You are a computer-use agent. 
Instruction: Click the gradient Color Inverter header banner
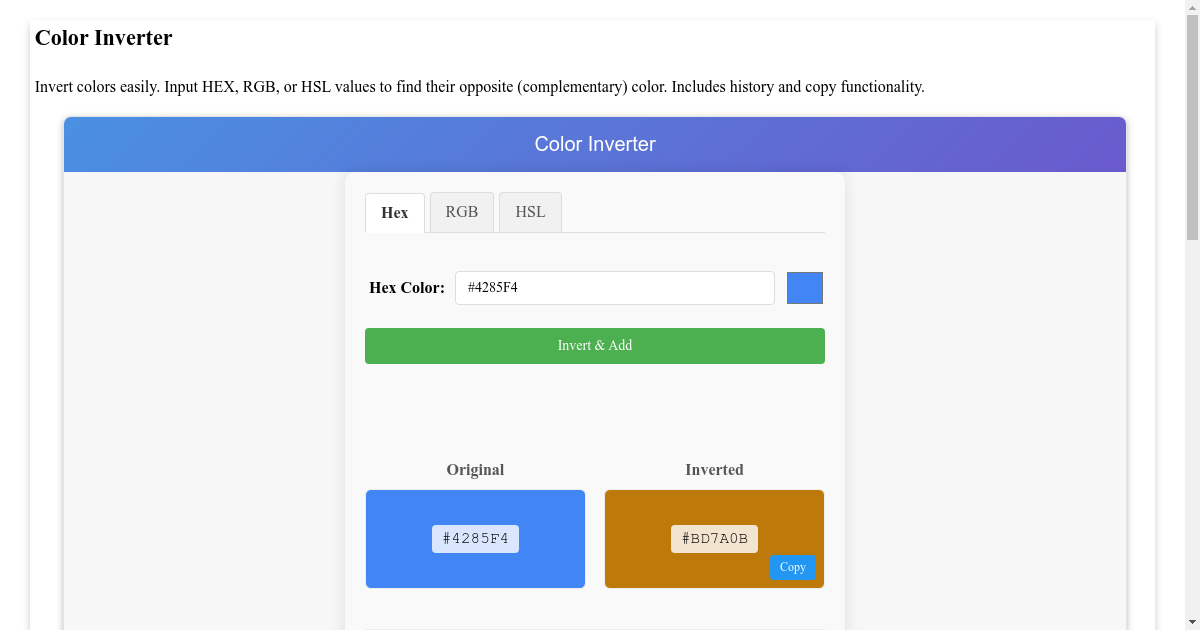(595, 144)
